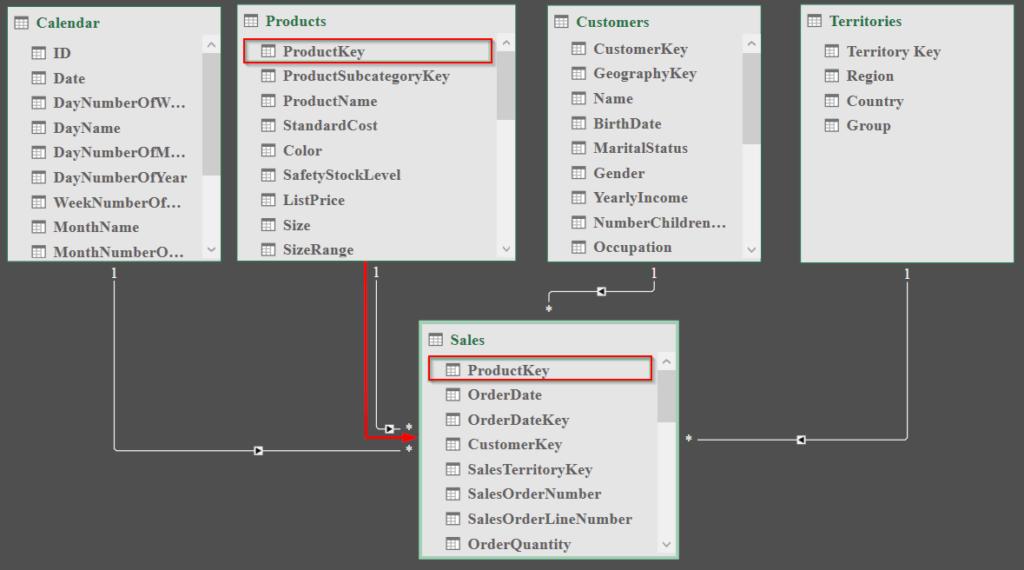Click the Calendar table scrollbar thumb

(211, 114)
